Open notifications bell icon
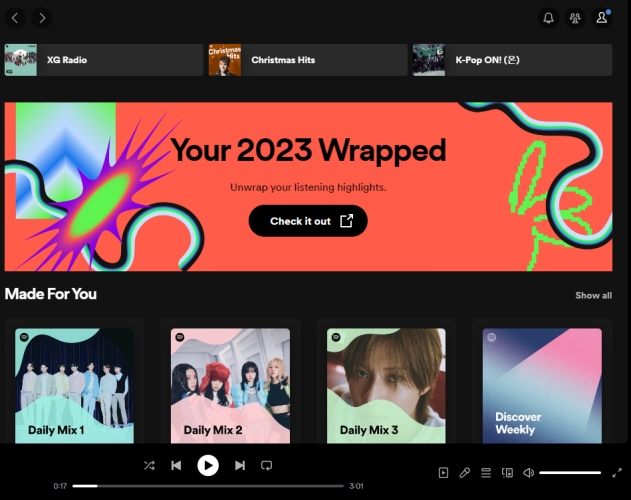The image size is (631, 500). pyautogui.click(x=548, y=18)
